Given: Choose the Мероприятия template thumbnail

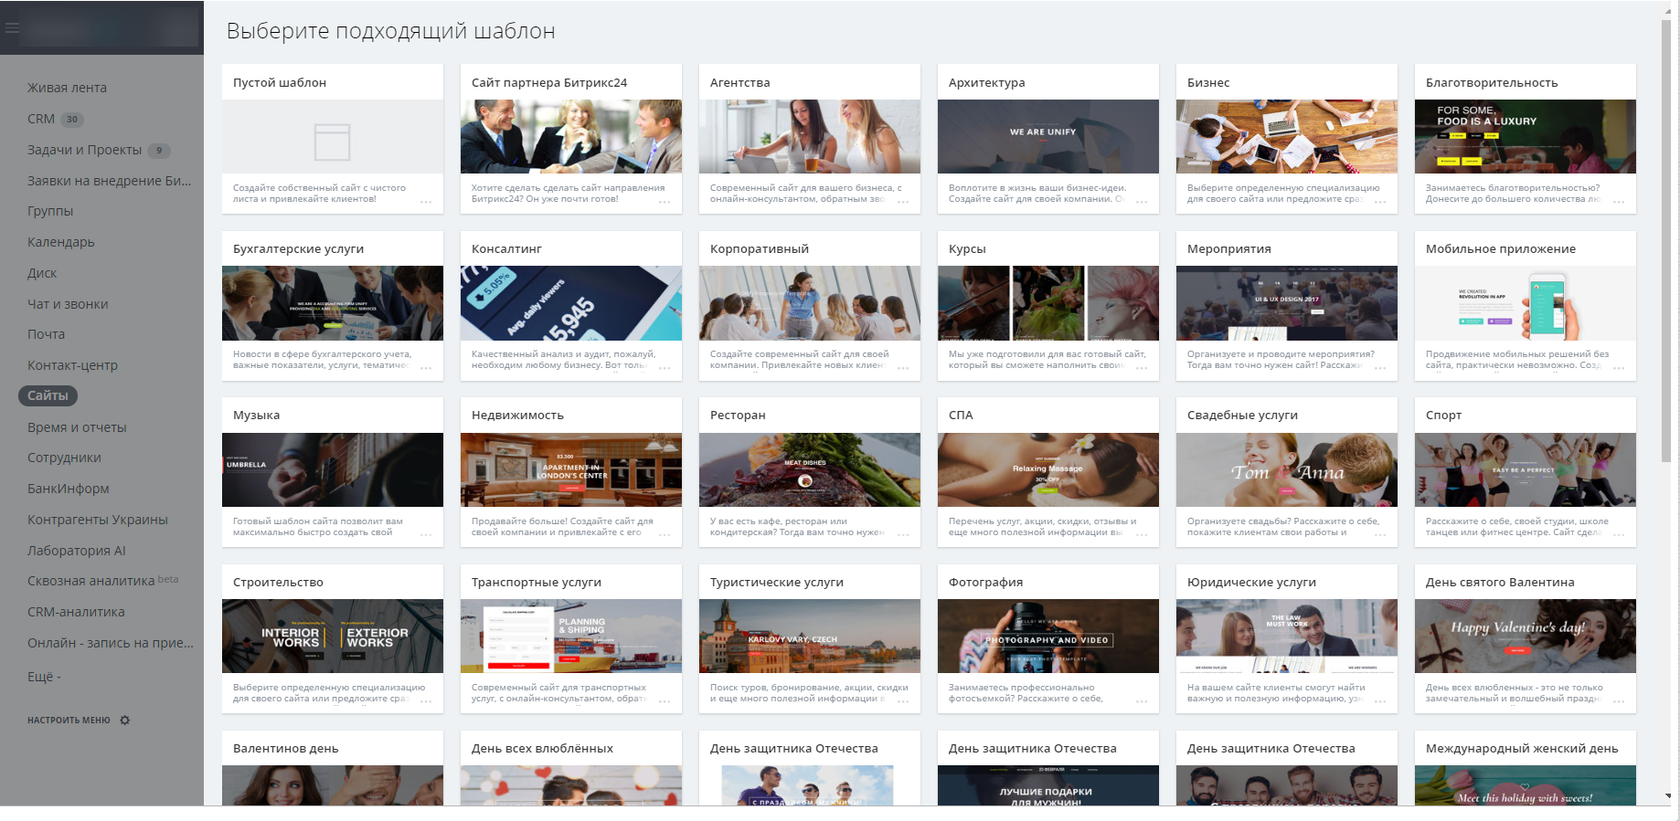Looking at the screenshot, I should click(x=1286, y=303).
